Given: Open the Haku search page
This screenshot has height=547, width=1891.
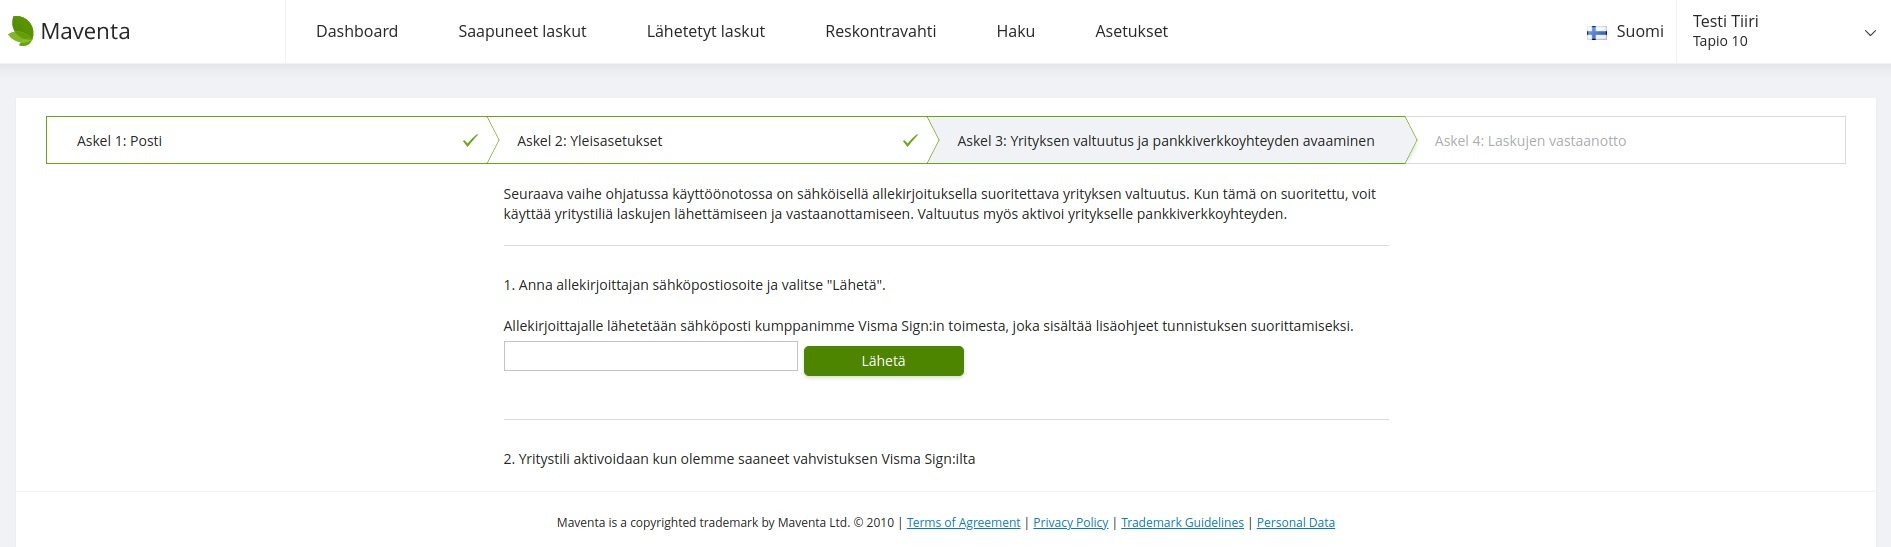Looking at the screenshot, I should point(1015,32).
